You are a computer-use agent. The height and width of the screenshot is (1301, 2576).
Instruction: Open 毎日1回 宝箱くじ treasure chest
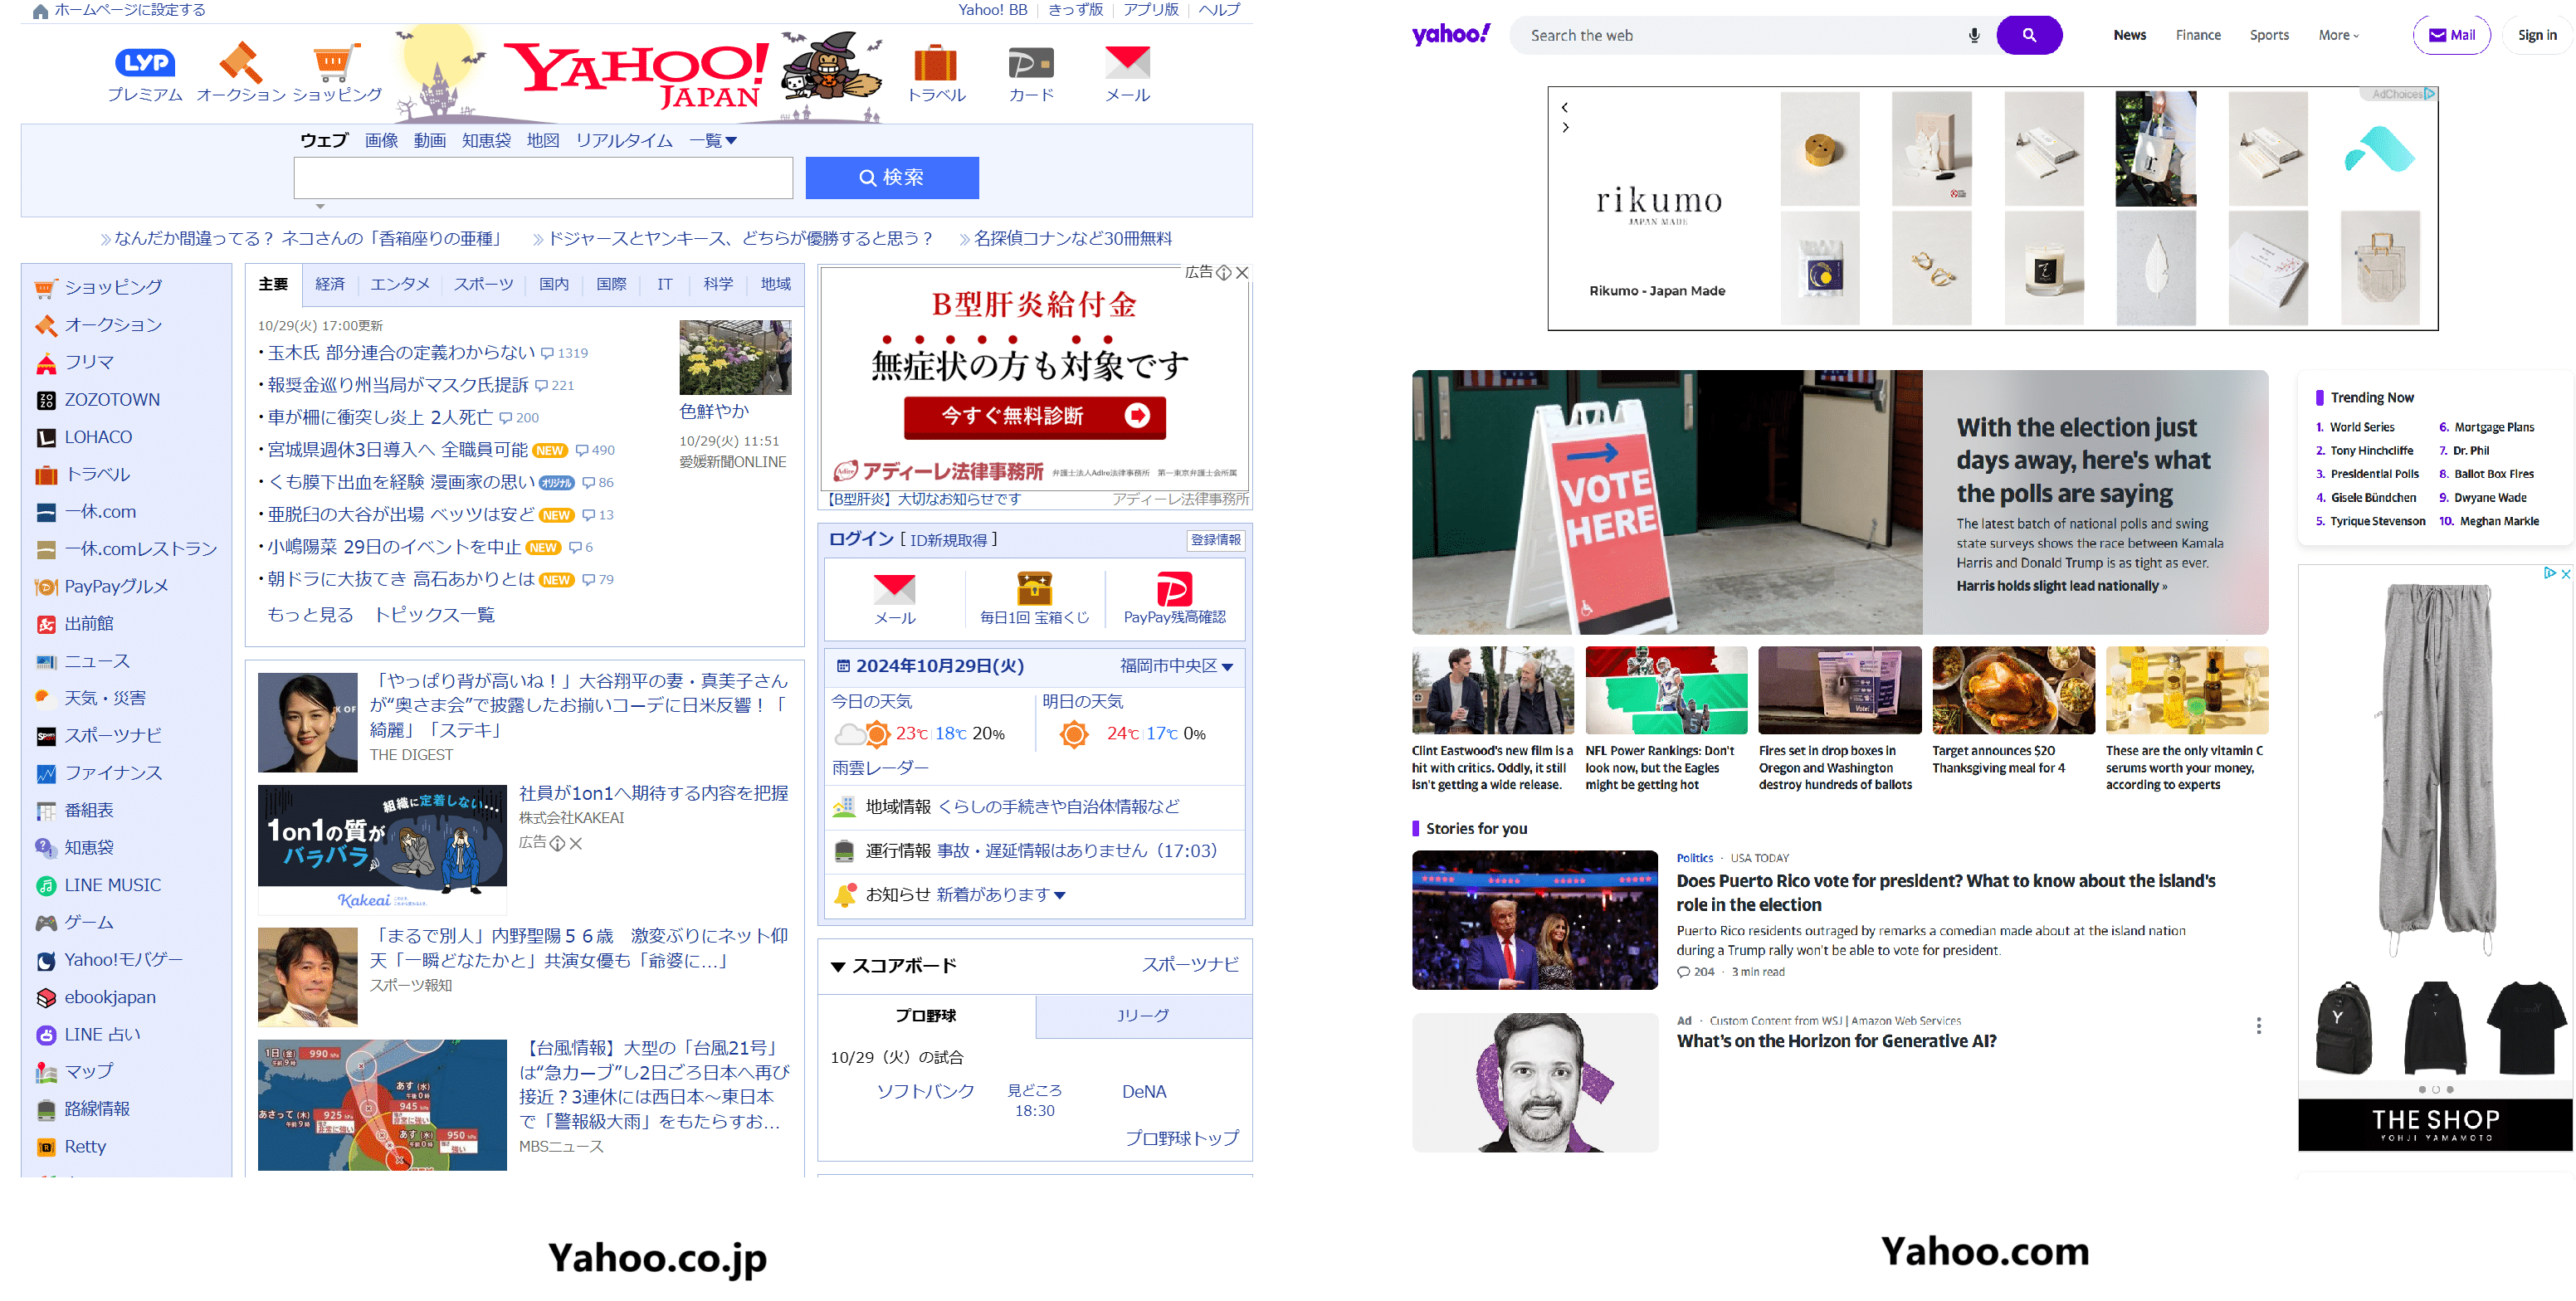(1034, 588)
